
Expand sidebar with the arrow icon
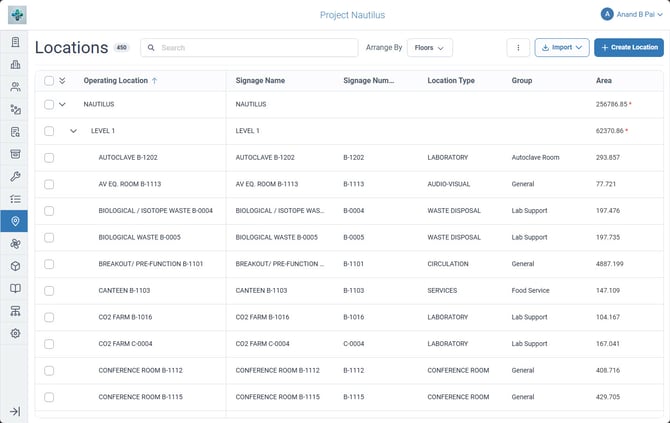point(15,411)
